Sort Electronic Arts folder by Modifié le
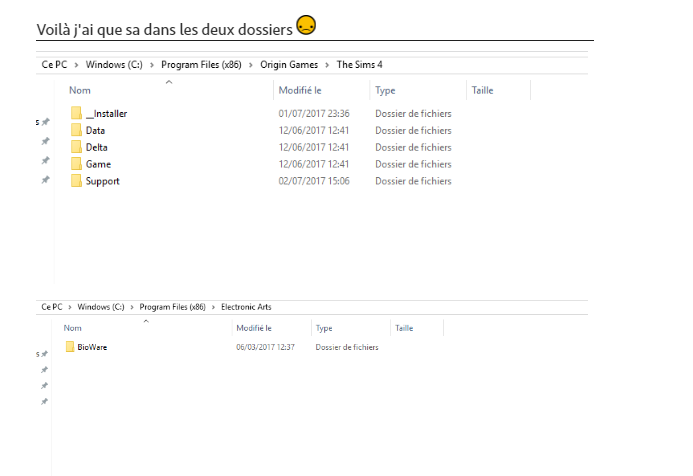Viewport: 693px width, 476px height. [x=254, y=328]
